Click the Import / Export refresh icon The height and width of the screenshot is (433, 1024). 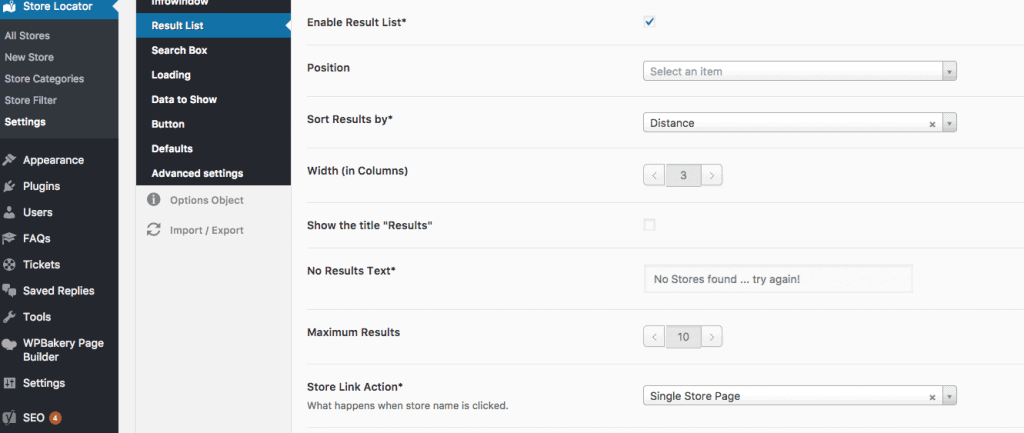click(x=153, y=229)
